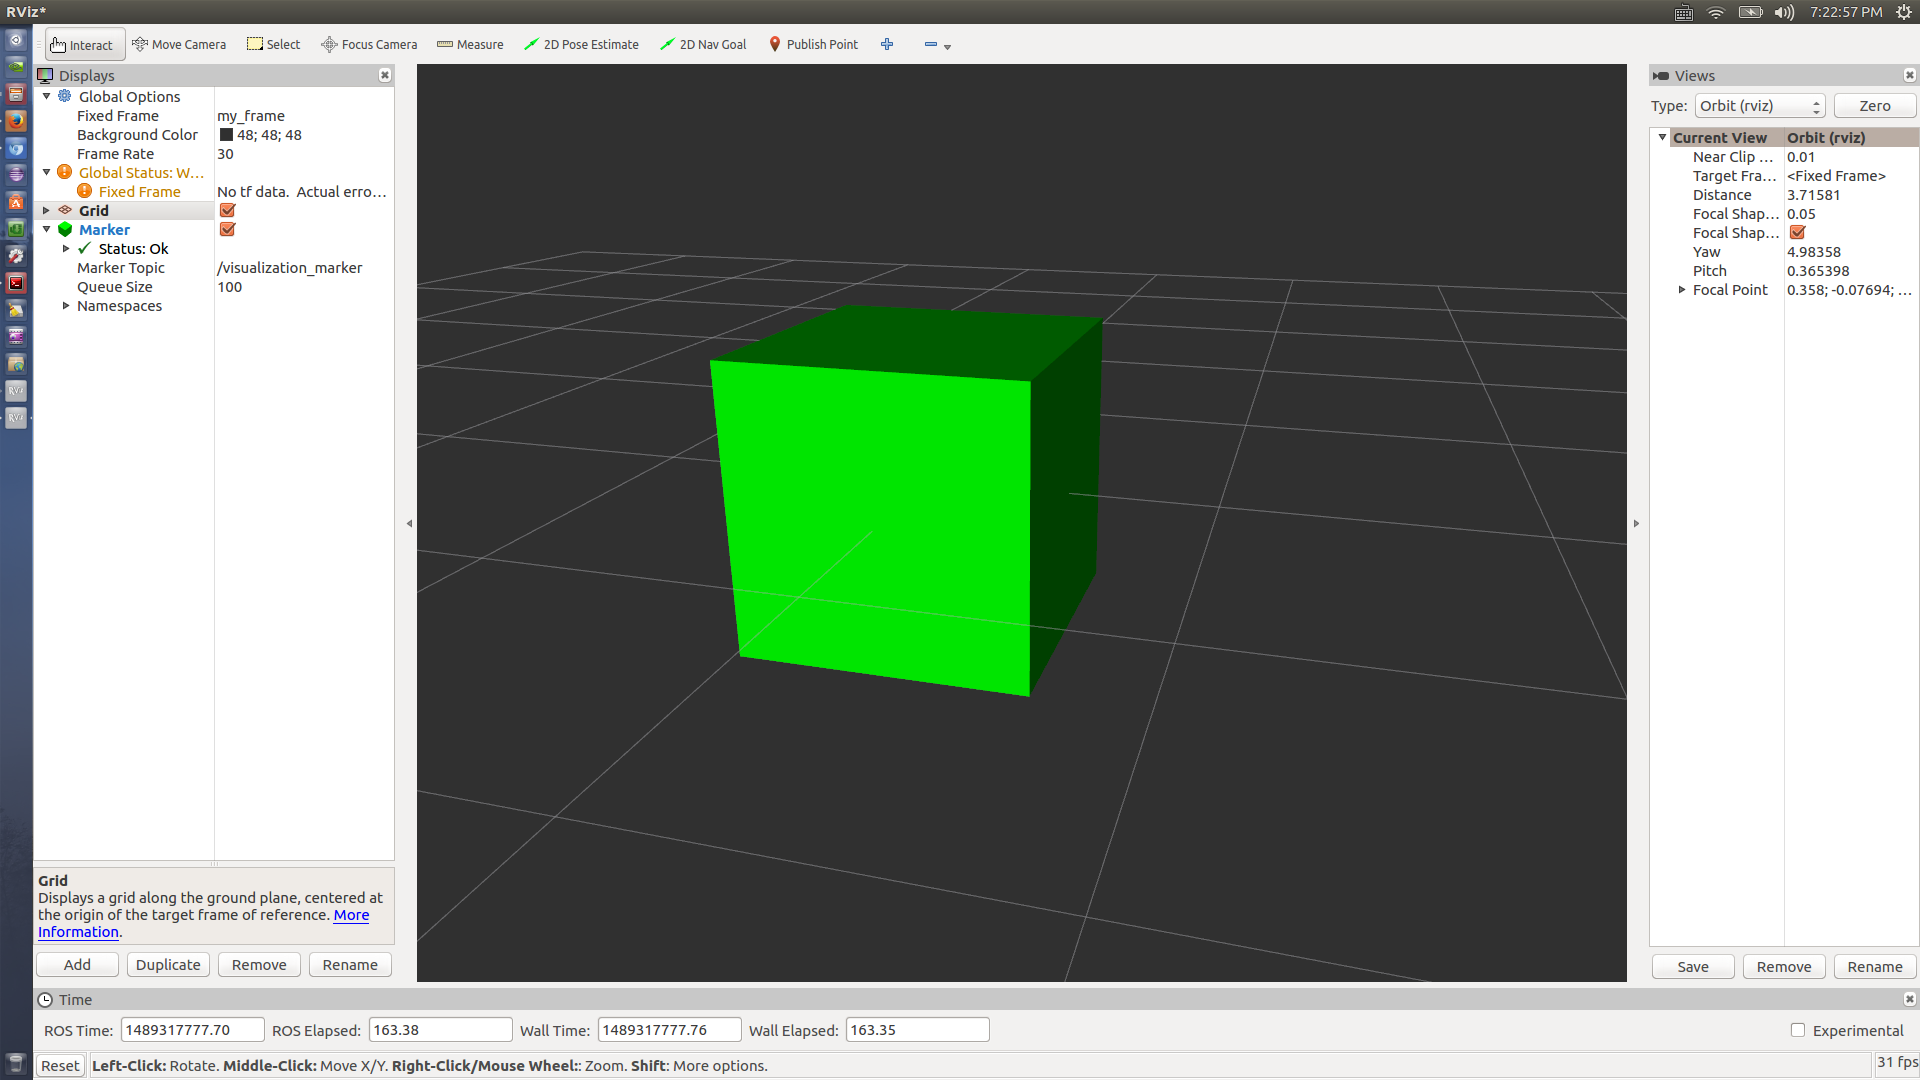Expand the Focal Point property

point(1682,290)
